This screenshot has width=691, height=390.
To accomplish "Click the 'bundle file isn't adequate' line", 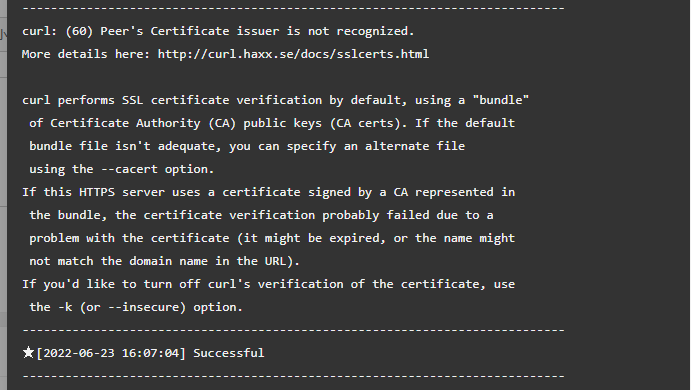I will pos(247,146).
